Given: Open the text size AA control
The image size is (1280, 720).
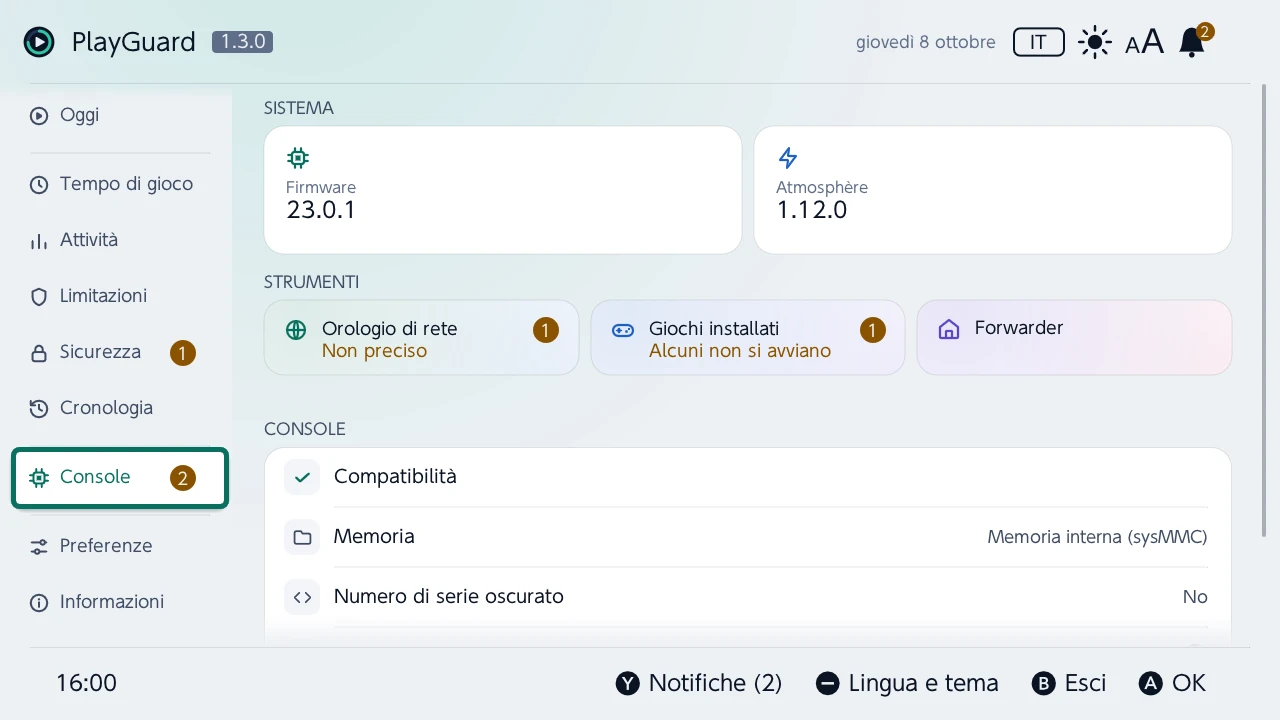Looking at the screenshot, I should point(1144,43).
